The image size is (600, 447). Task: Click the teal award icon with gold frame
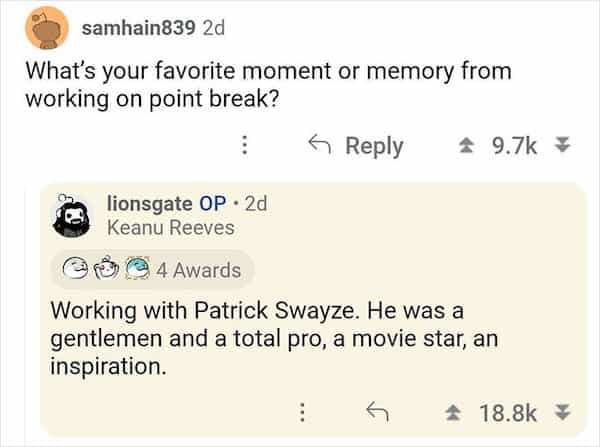tap(138, 270)
